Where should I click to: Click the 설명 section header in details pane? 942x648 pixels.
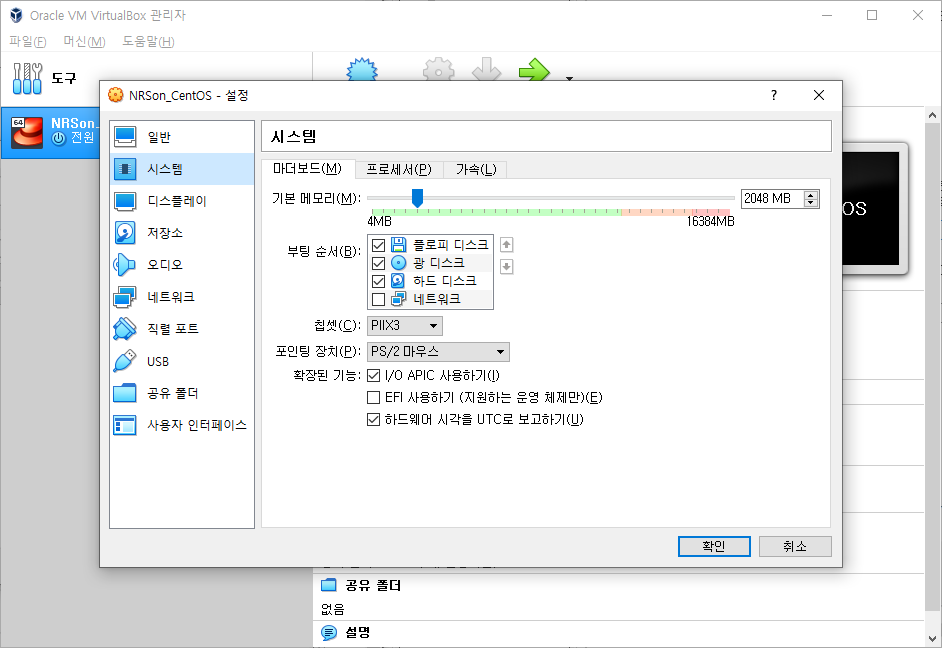coord(358,632)
